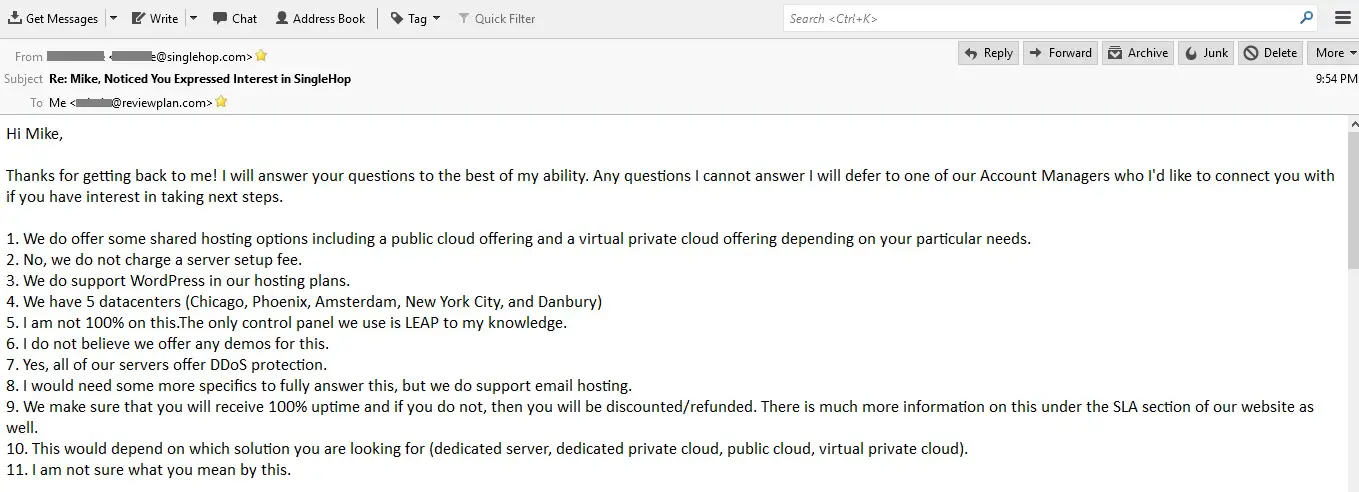
Task: Click the 'Hi Mike,' greeting text
Action: [34, 133]
